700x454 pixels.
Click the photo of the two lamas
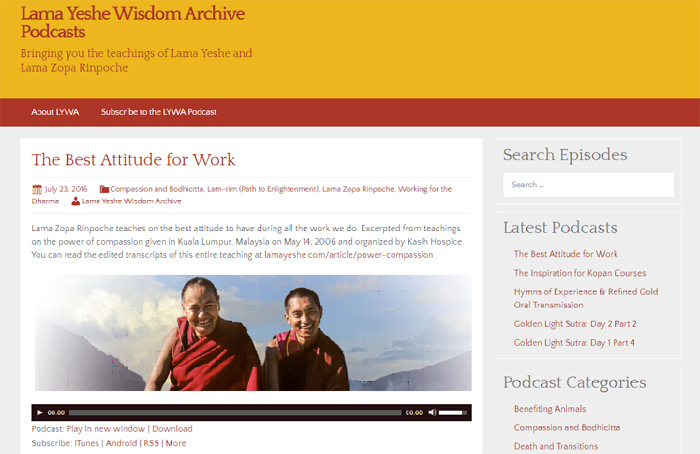[x=253, y=333]
